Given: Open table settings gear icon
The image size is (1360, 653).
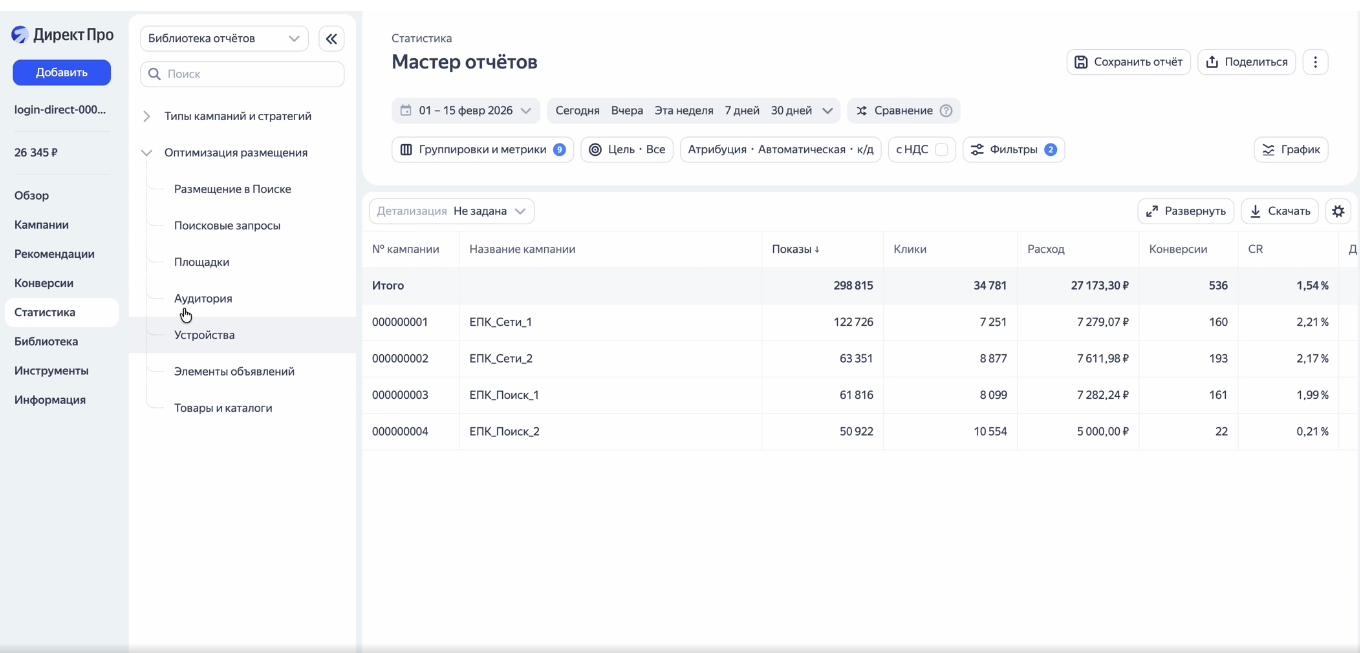Looking at the screenshot, I should pyautogui.click(x=1338, y=211).
